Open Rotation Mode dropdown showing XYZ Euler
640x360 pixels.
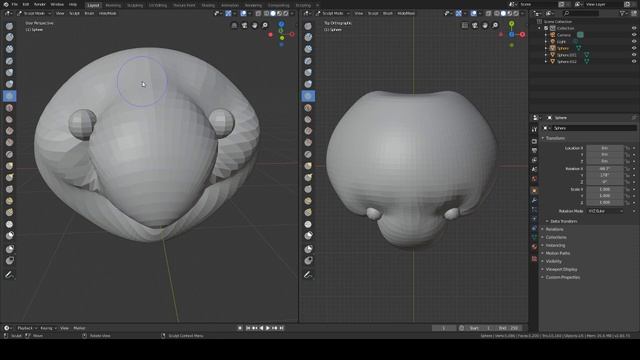click(x=606, y=211)
